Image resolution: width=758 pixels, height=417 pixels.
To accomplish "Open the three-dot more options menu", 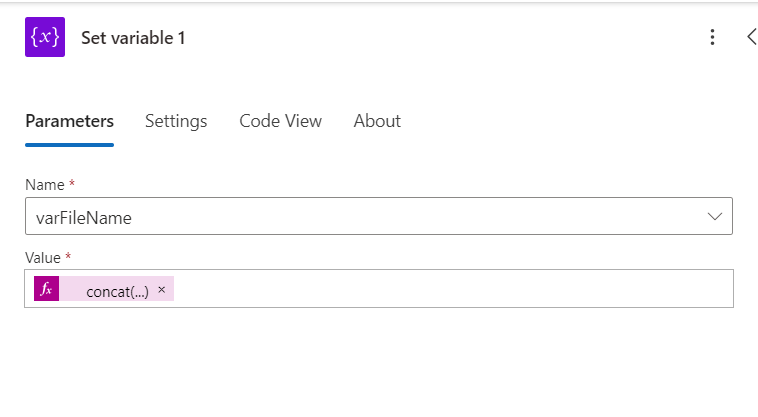I will coord(712,37).
